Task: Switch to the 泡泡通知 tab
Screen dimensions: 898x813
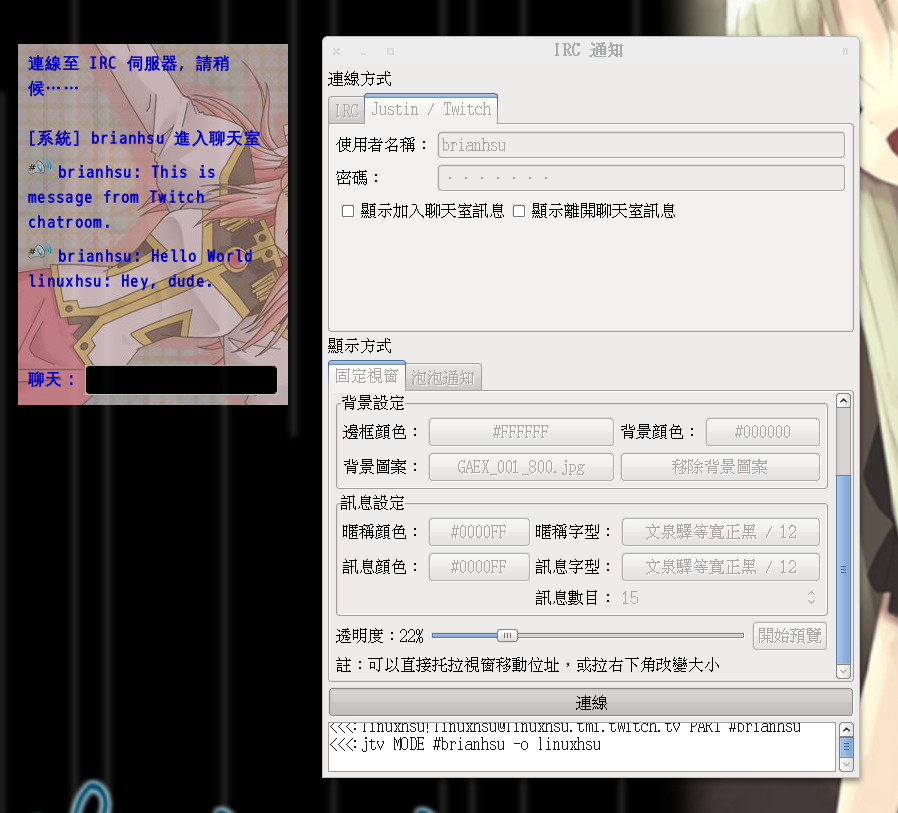Action: 445,377
